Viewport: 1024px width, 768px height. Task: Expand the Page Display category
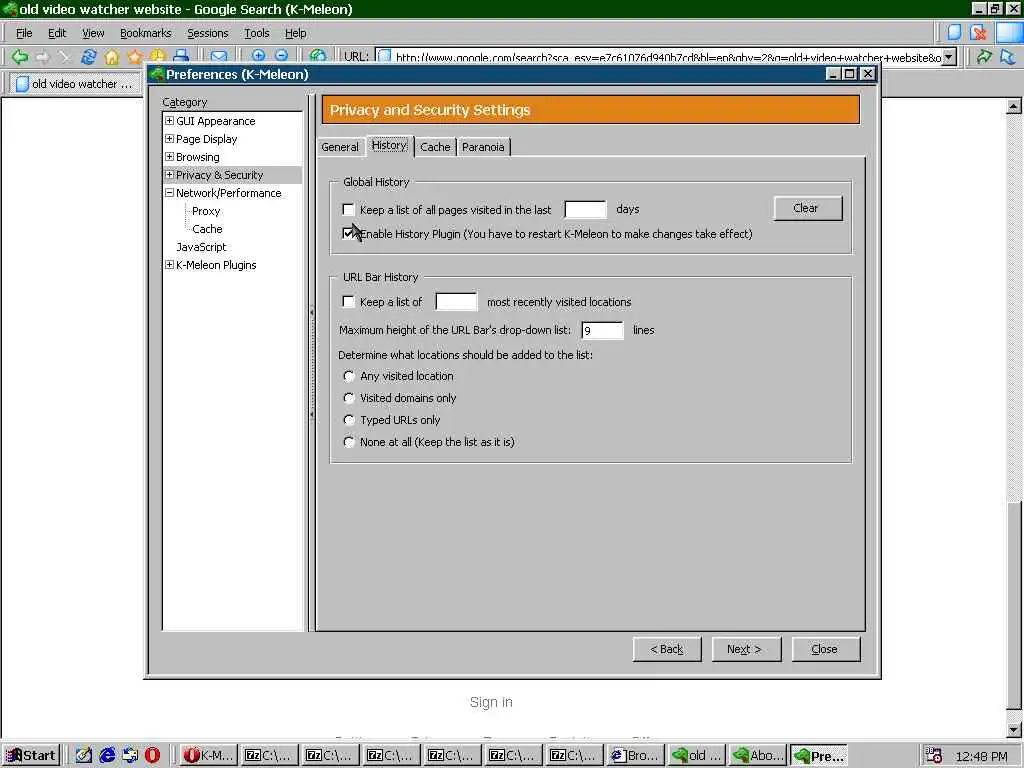(x=169, y=138)
